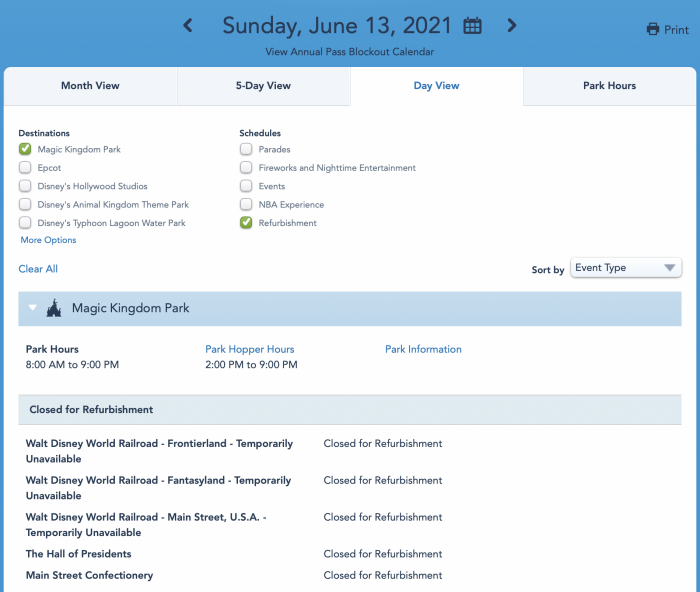
Task: Tick the Events schedule checkbox
Action: 246,186
